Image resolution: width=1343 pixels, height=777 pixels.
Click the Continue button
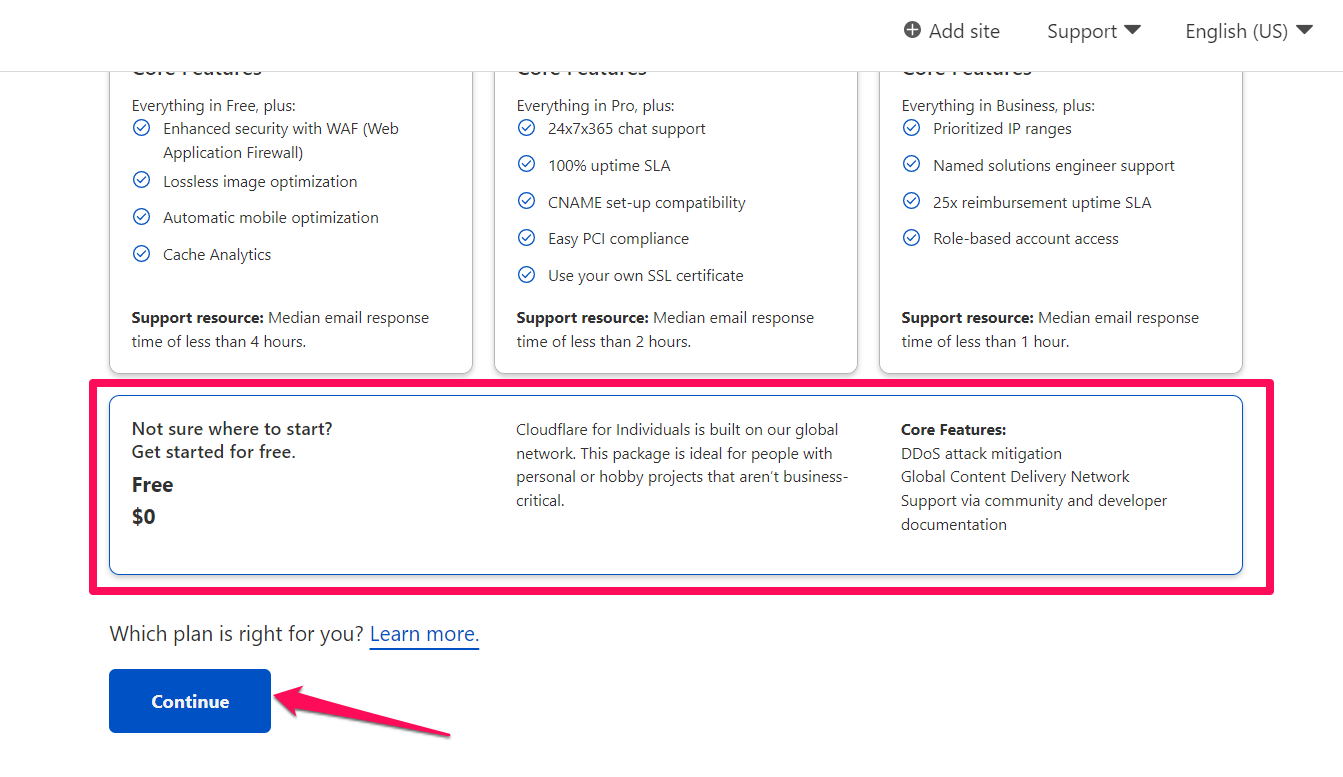click(x=190, y=701)
